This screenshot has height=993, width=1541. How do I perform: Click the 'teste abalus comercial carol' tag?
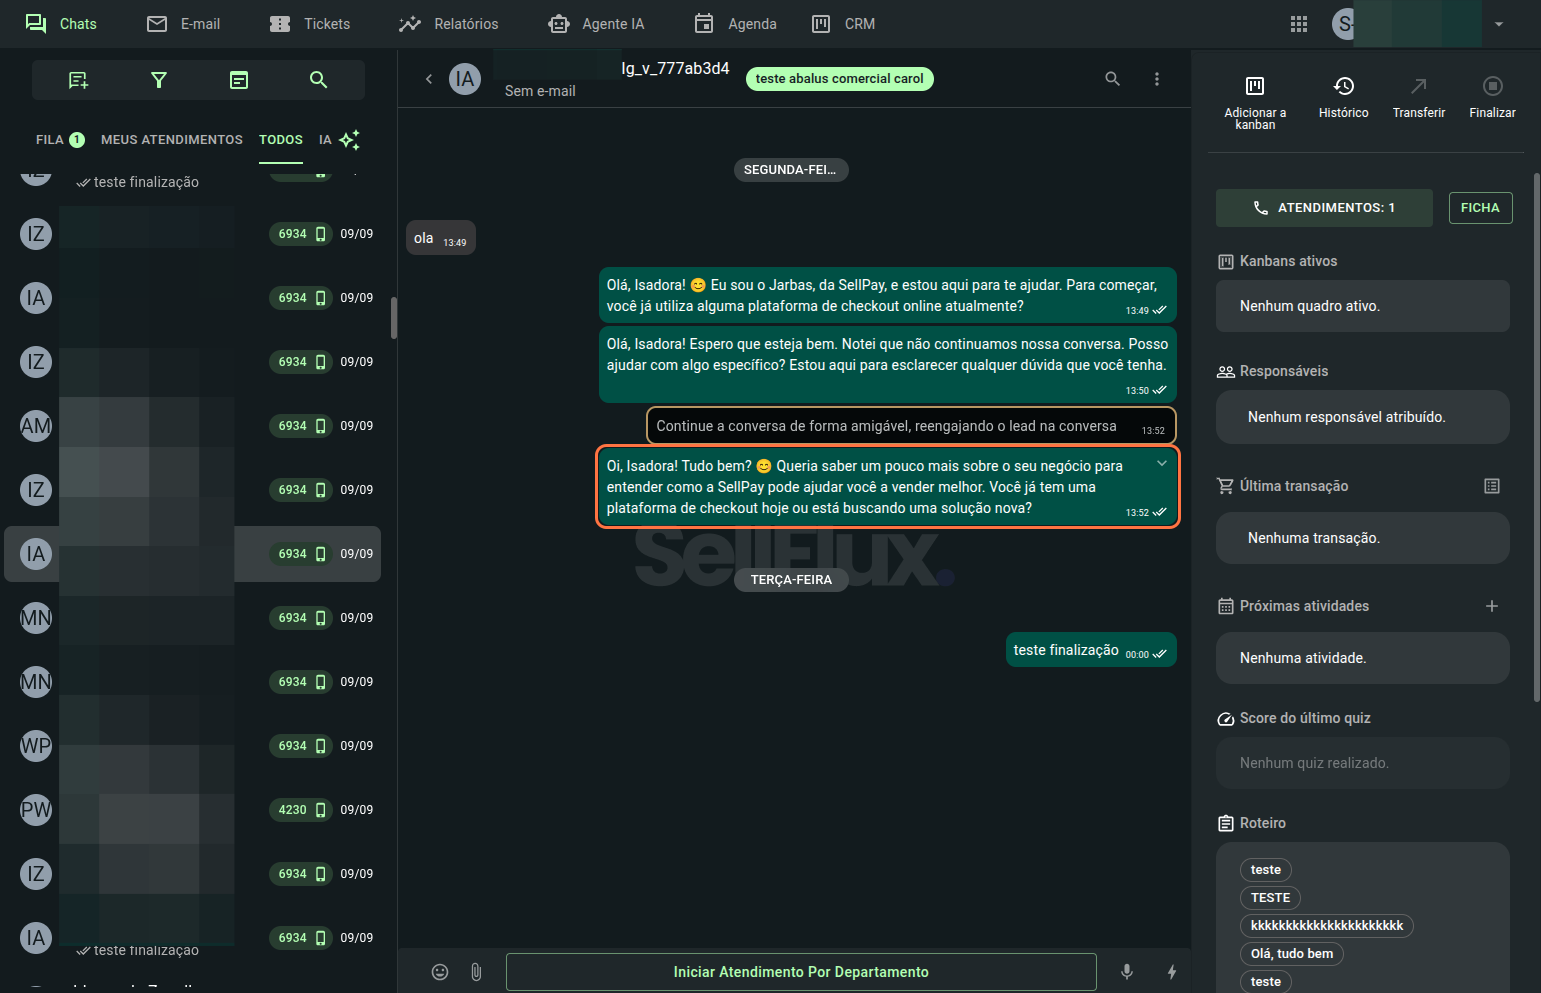(840, 79)
